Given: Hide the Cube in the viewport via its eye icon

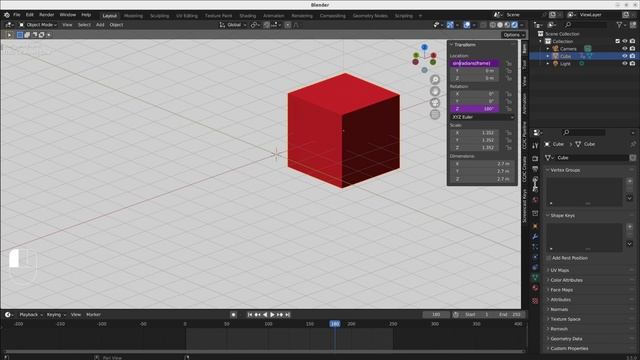Looking at the screenshot, I should [x=624, y=56].
